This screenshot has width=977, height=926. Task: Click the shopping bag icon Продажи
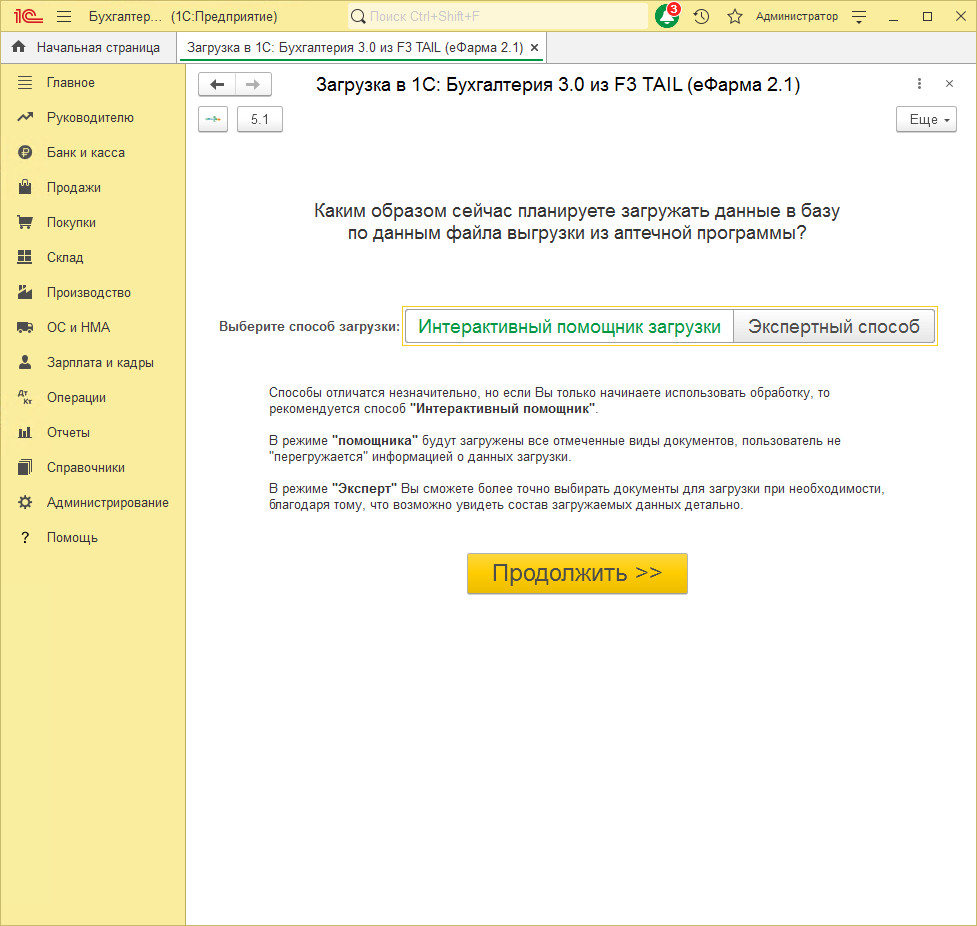(25, 186)
